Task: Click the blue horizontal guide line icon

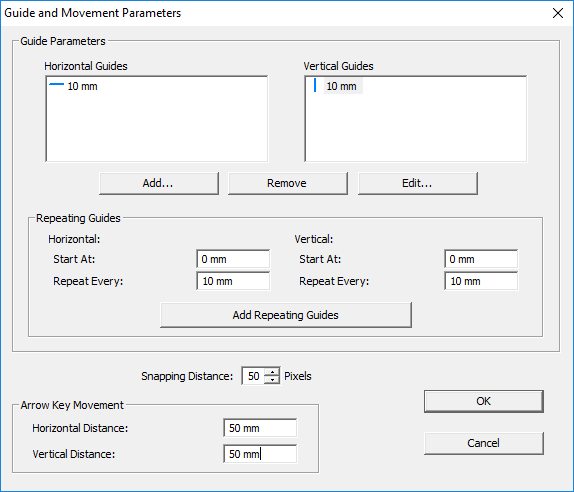Action: pyautogui.click(x=56, y=84)
